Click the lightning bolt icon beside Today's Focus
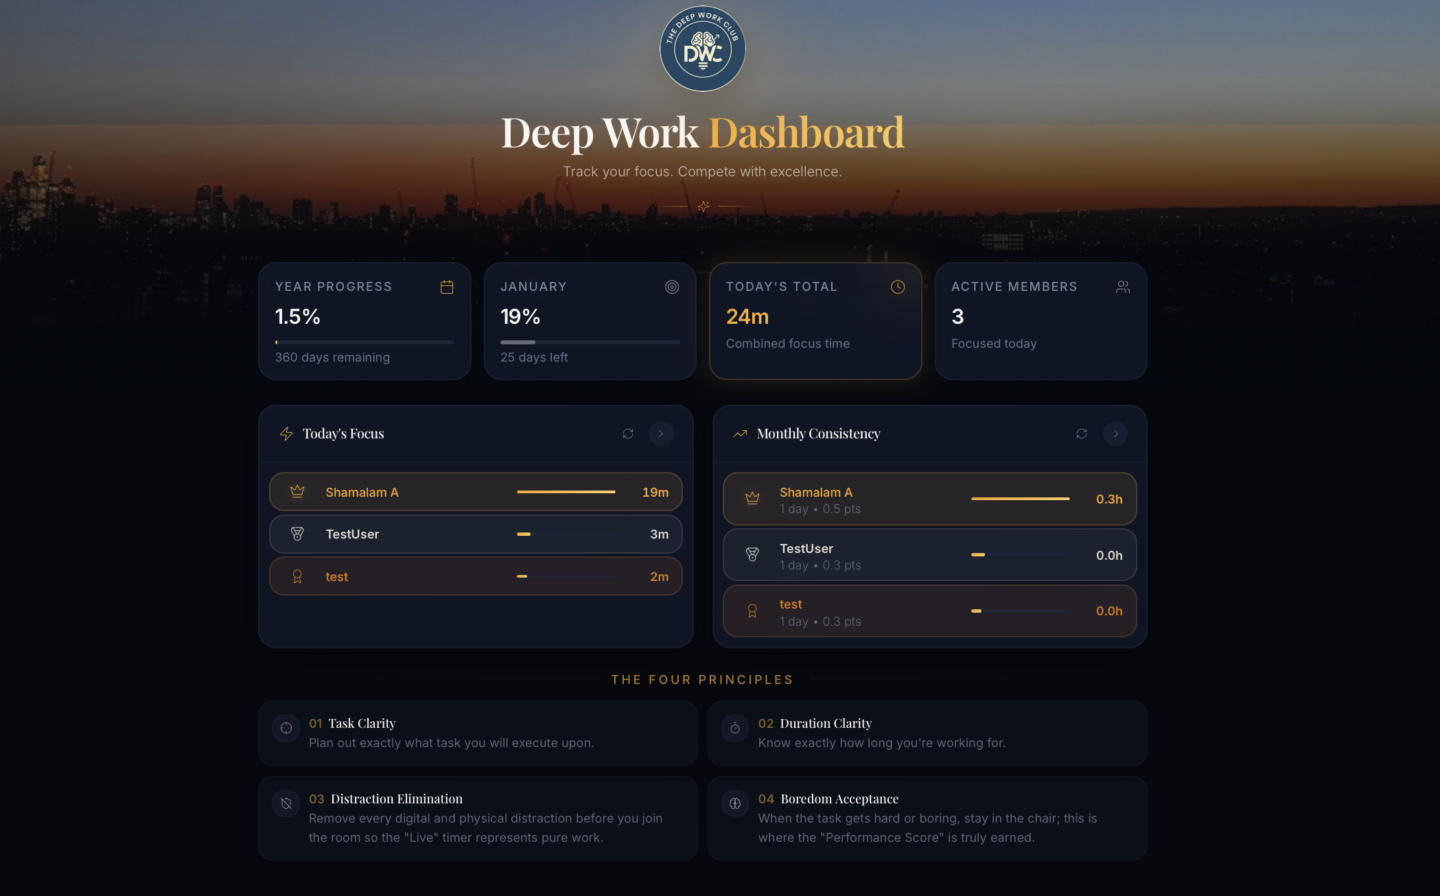 click(286, 434)
